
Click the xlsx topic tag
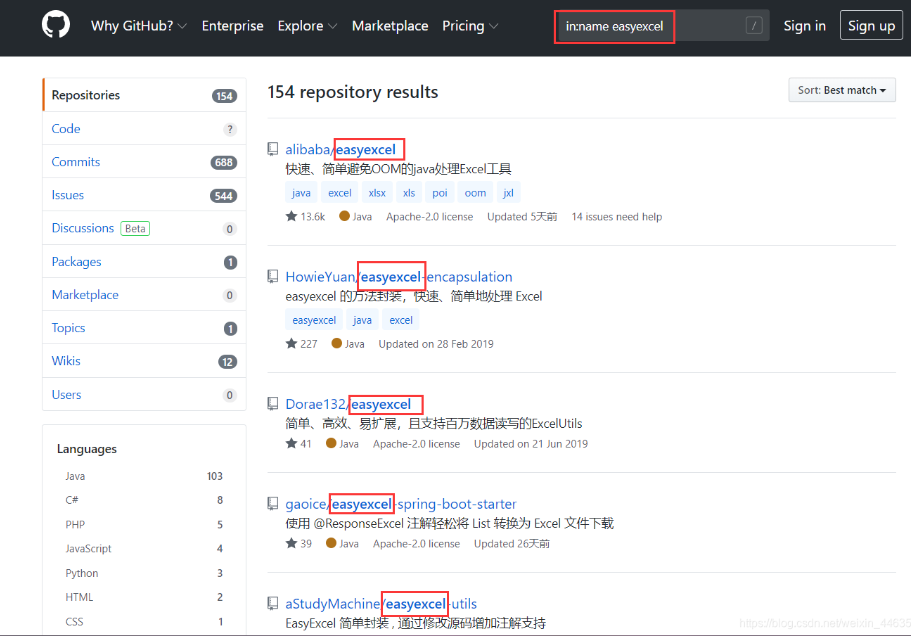click(x=377, y=193)
